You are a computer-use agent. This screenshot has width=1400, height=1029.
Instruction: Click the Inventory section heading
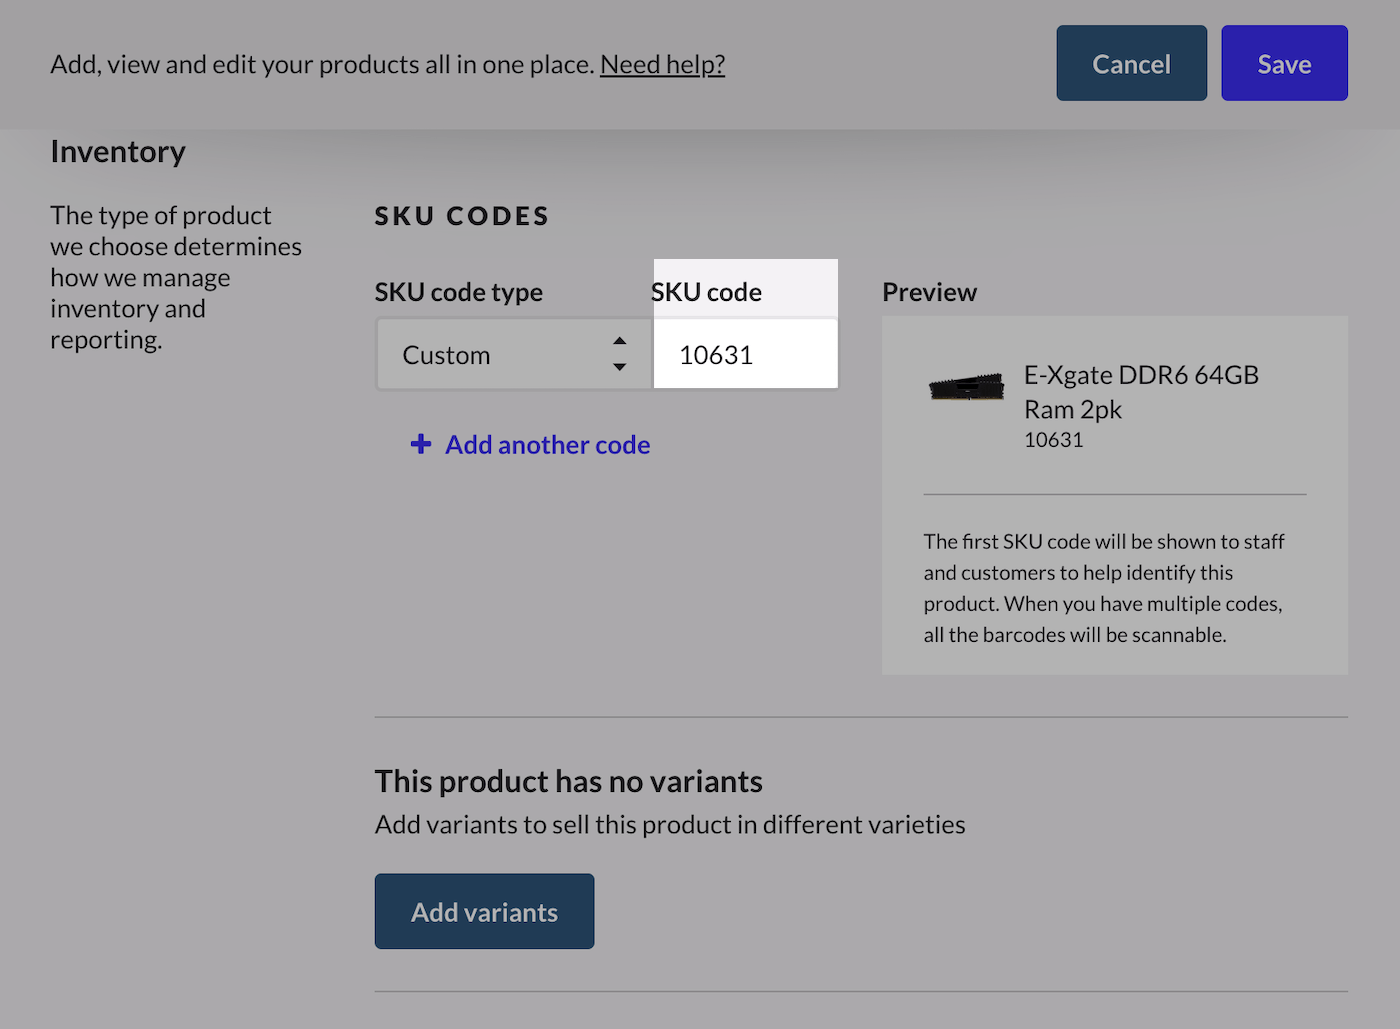tap(118, 152)
